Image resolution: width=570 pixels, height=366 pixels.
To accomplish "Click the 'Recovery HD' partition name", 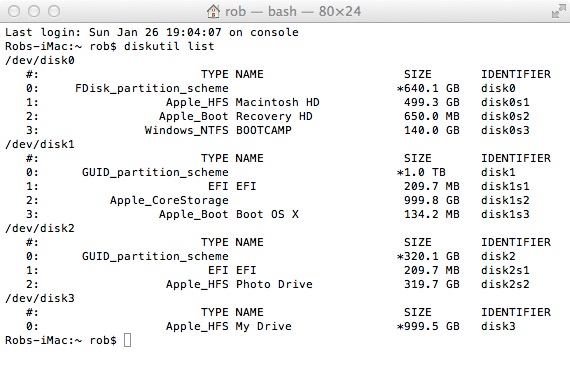I will 274,116.
